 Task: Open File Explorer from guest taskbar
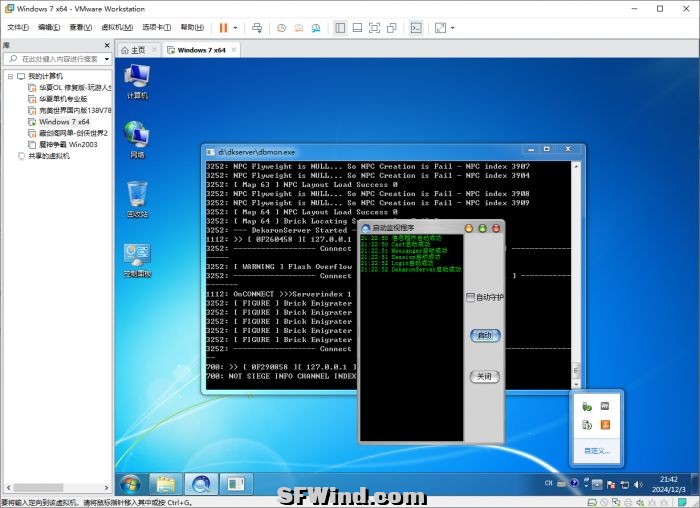(166, 484)
